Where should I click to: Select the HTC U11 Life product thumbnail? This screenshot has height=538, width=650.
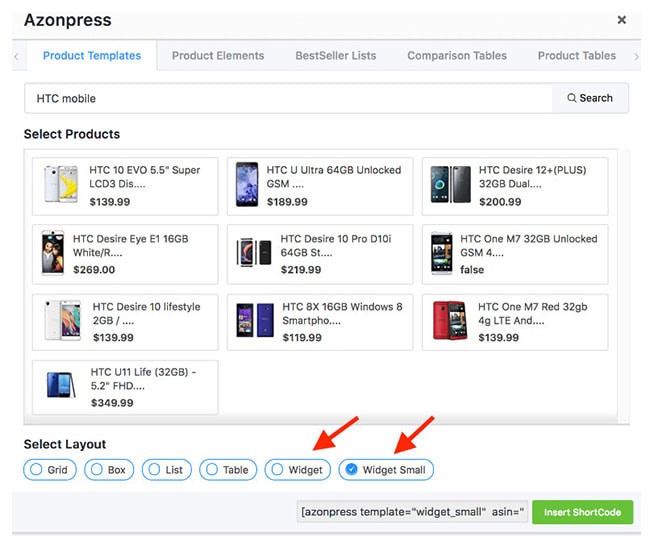(61, 386)
